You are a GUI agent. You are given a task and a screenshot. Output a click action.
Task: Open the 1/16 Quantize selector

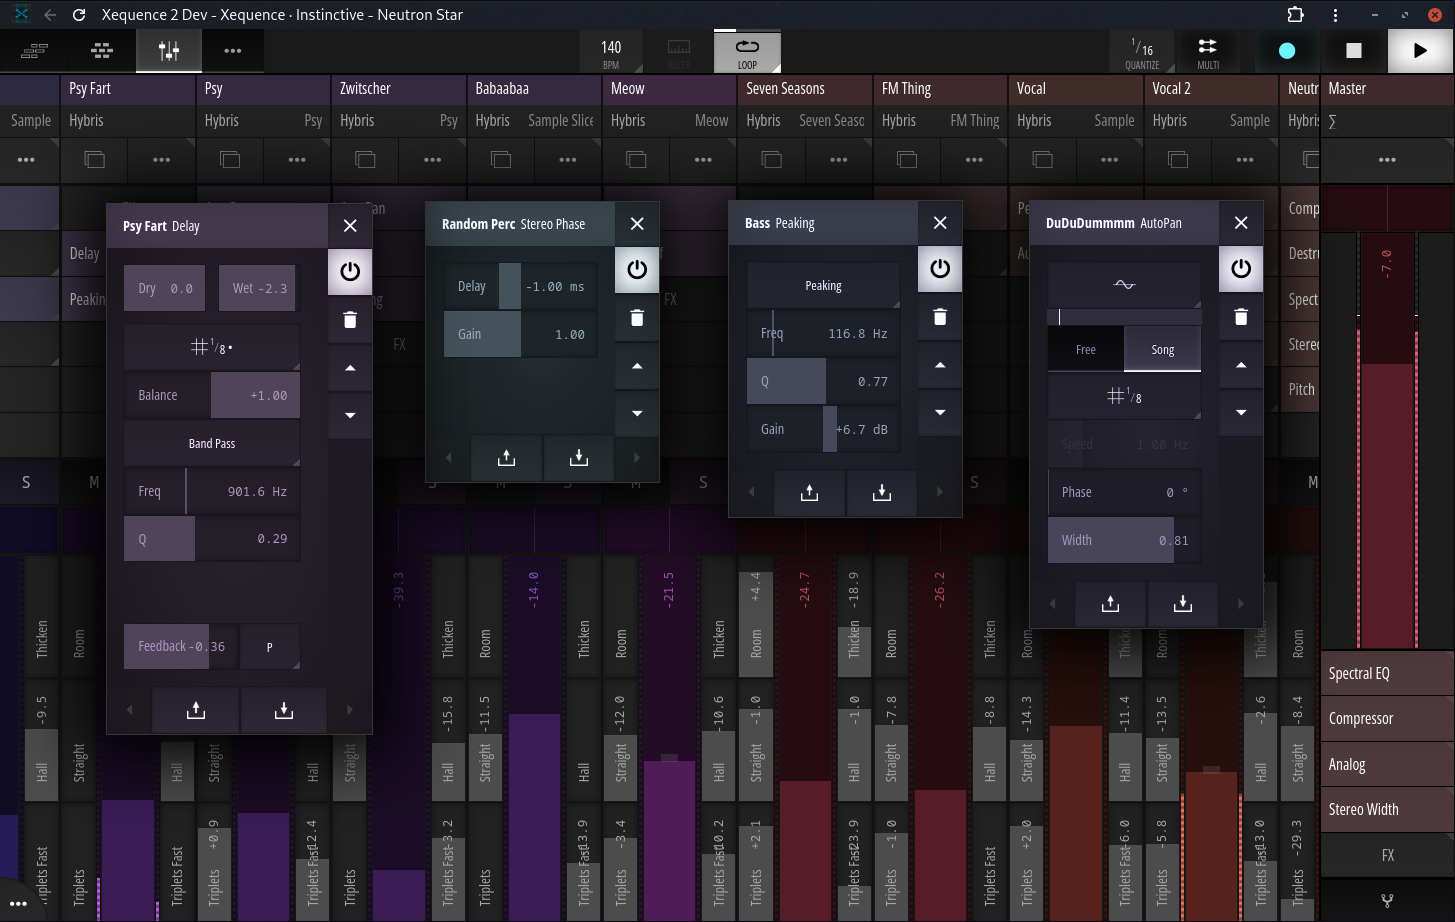(1142, 51)
